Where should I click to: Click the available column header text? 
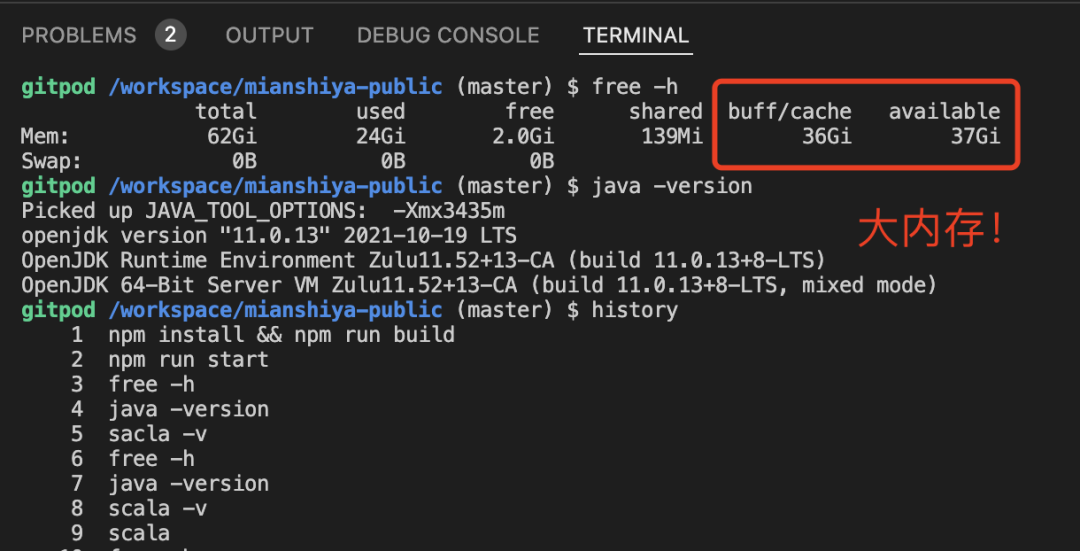944,111
